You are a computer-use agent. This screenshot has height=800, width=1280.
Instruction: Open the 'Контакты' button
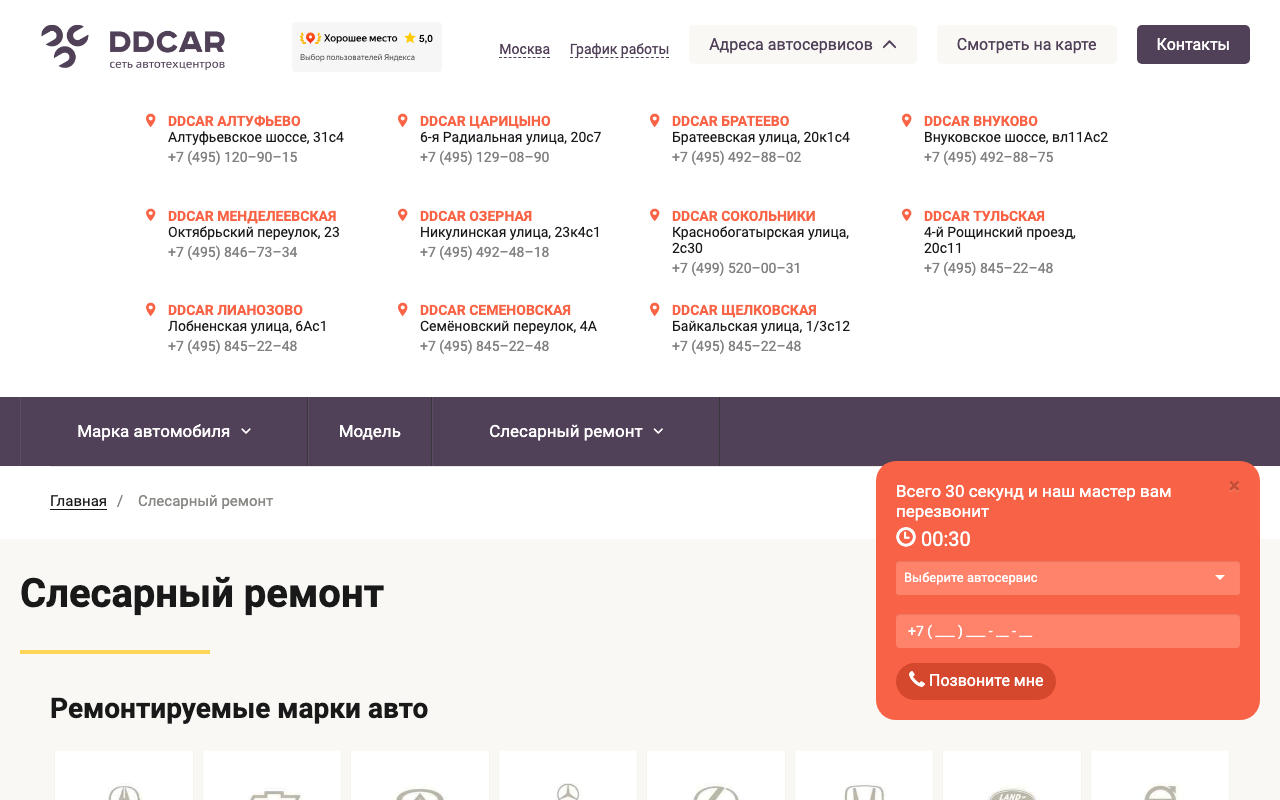pos(1193,45)
